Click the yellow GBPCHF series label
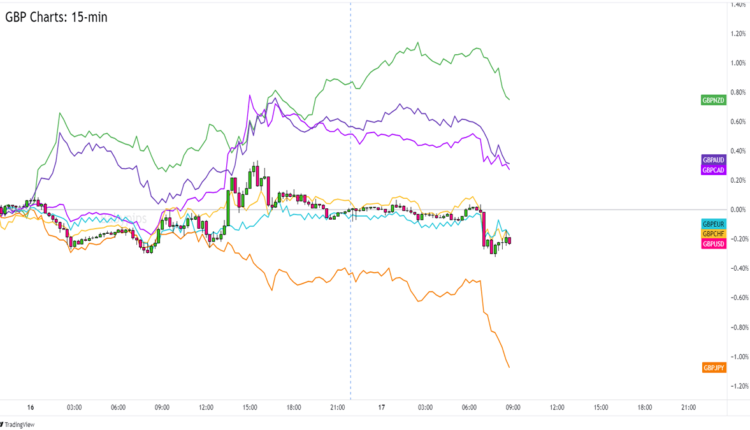 pyautogui.click(x=714, y=233)
